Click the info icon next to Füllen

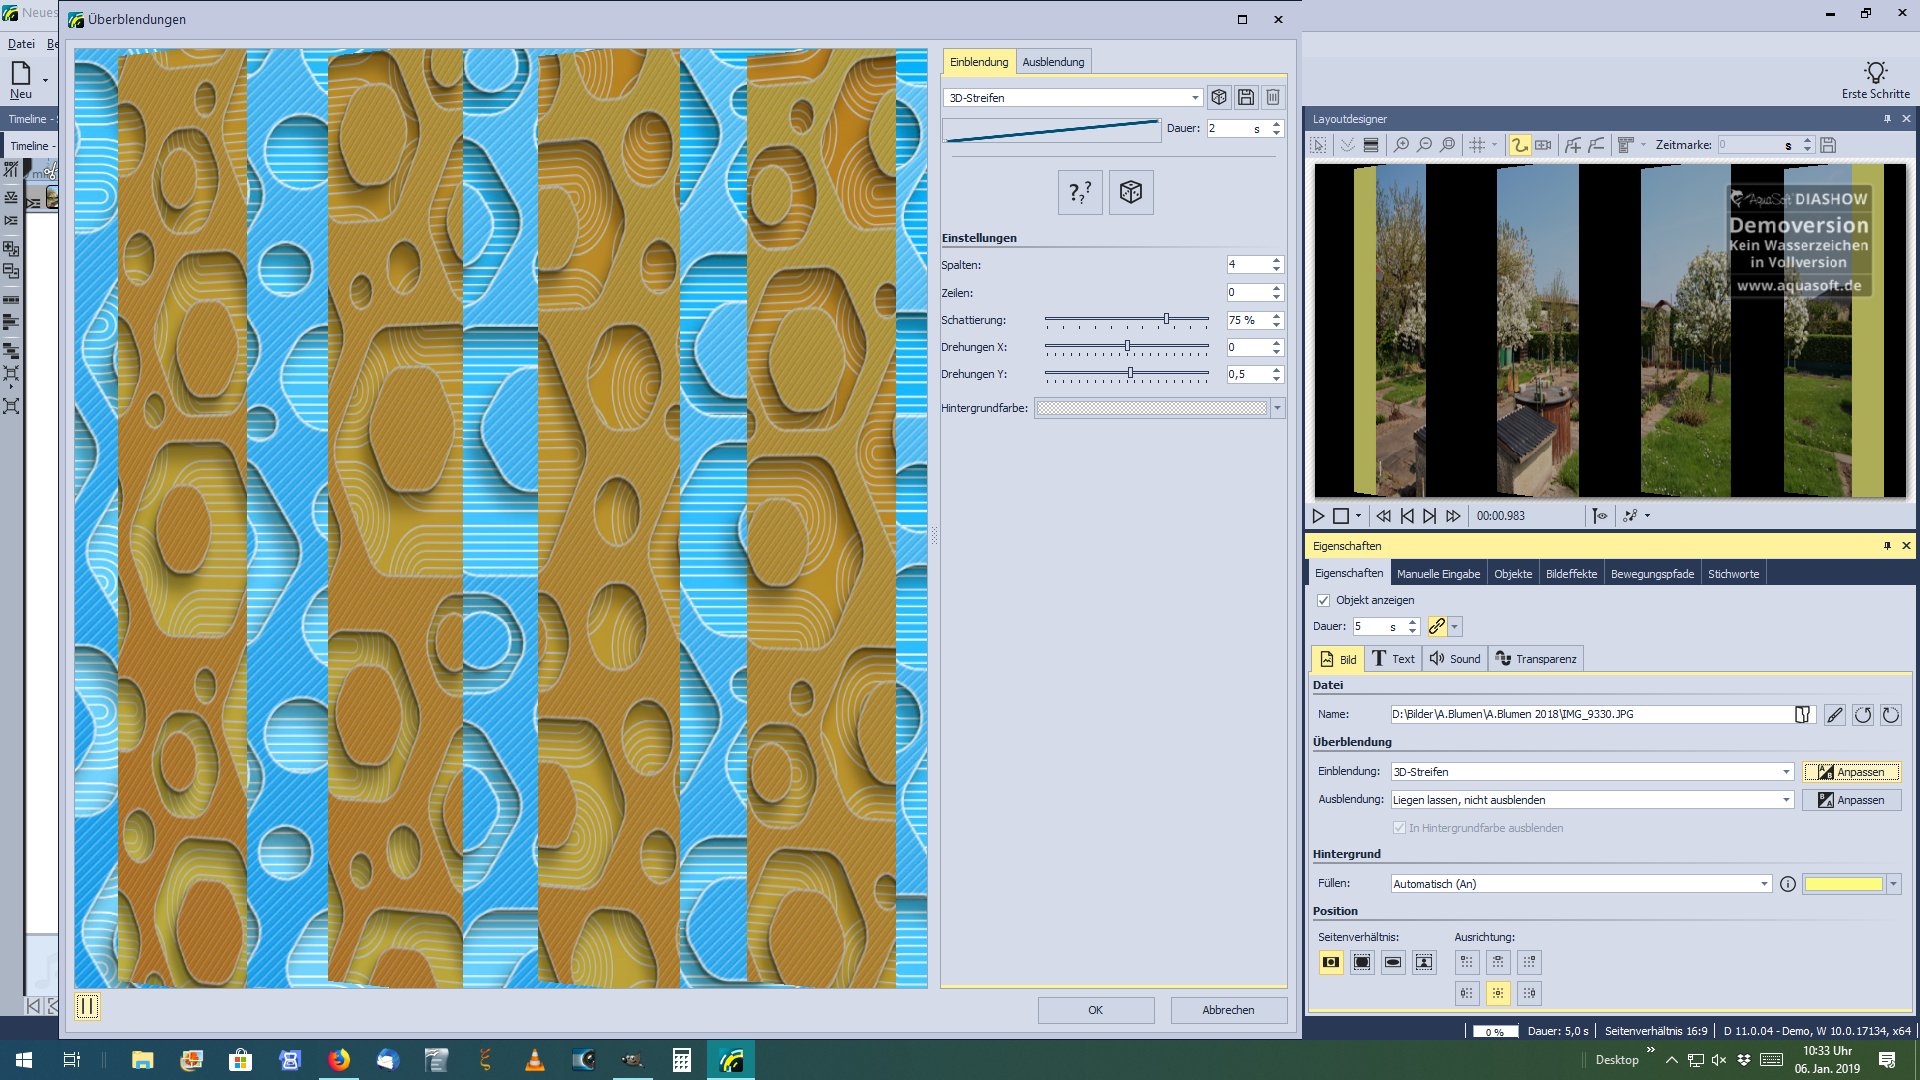(x=1787, y=884)
